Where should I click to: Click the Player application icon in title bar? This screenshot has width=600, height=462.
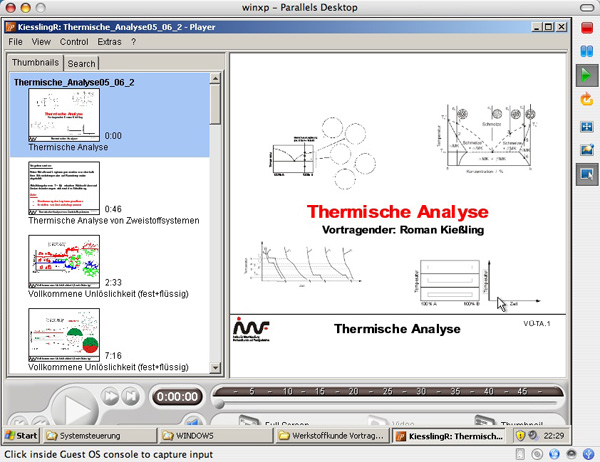[x=11, y=27]
